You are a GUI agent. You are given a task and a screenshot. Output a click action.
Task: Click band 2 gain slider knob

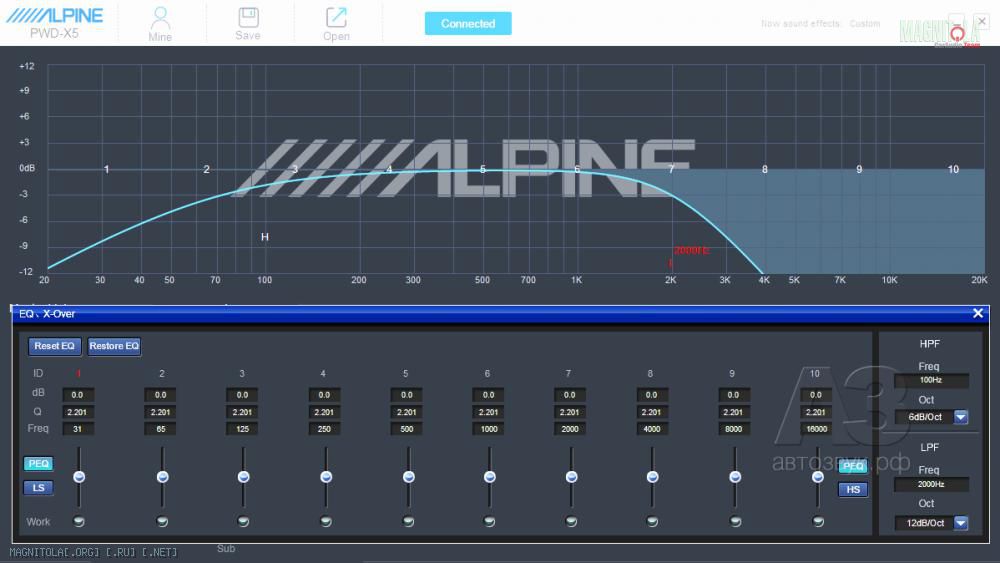click(x=163, y=477)
